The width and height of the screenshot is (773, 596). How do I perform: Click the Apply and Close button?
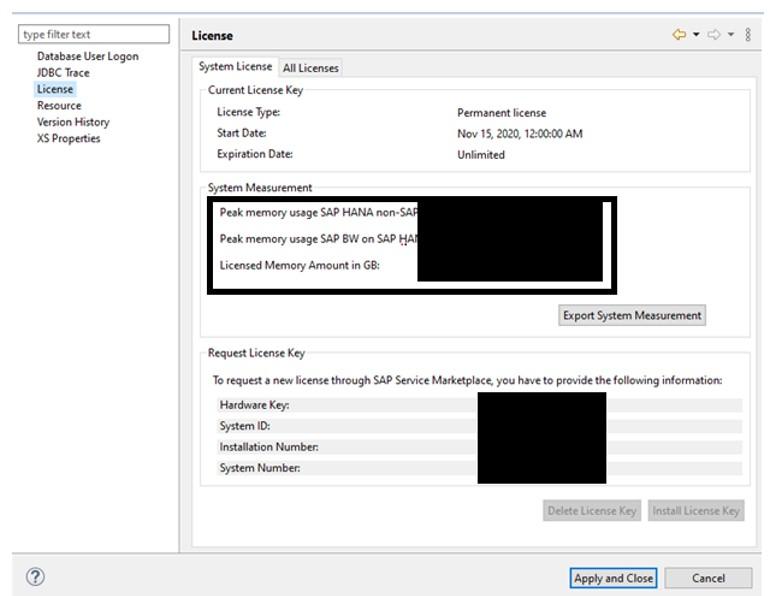613,578
